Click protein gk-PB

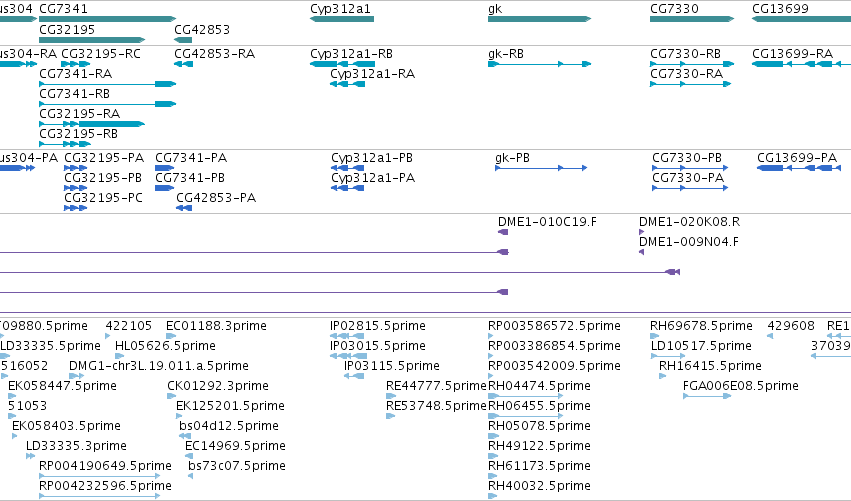pyautogui.click(x=541, y=168)
